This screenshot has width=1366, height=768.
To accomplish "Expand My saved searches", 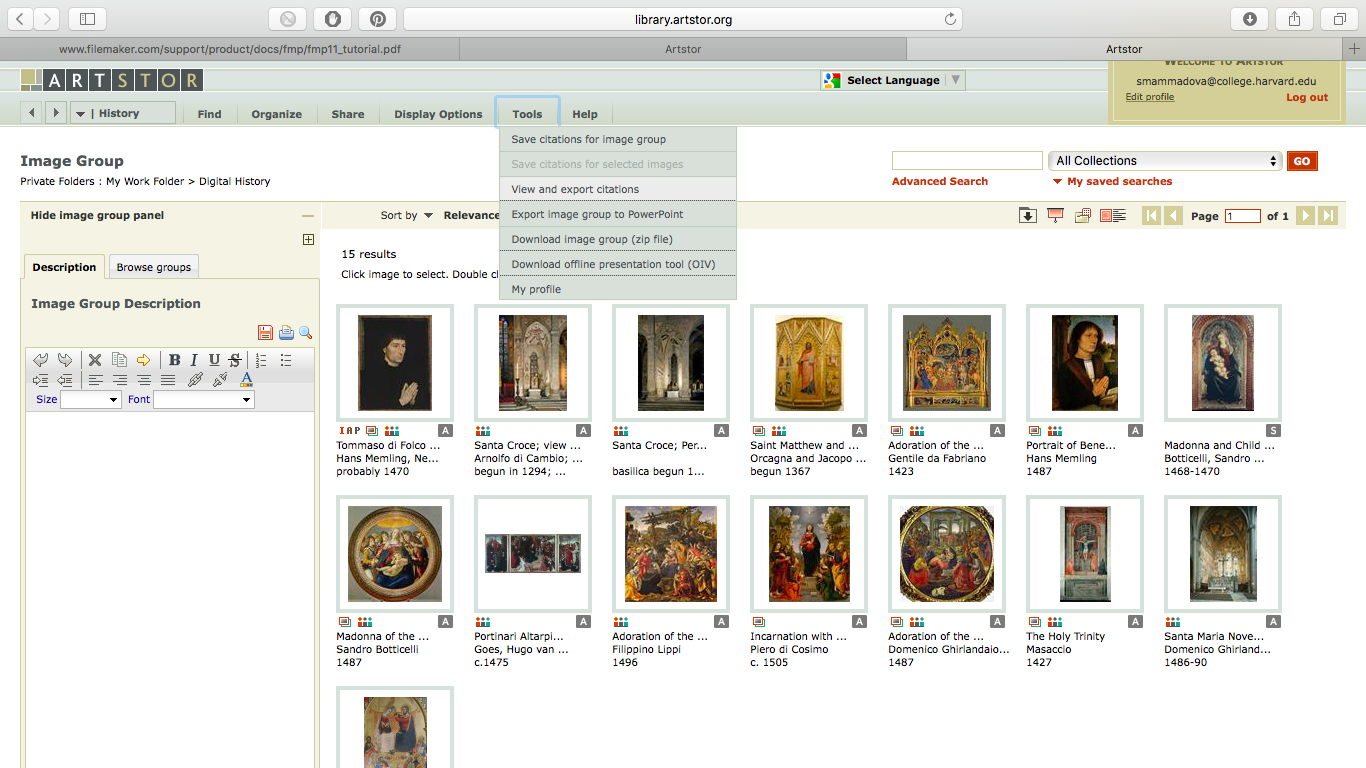I will point(1112,181).
